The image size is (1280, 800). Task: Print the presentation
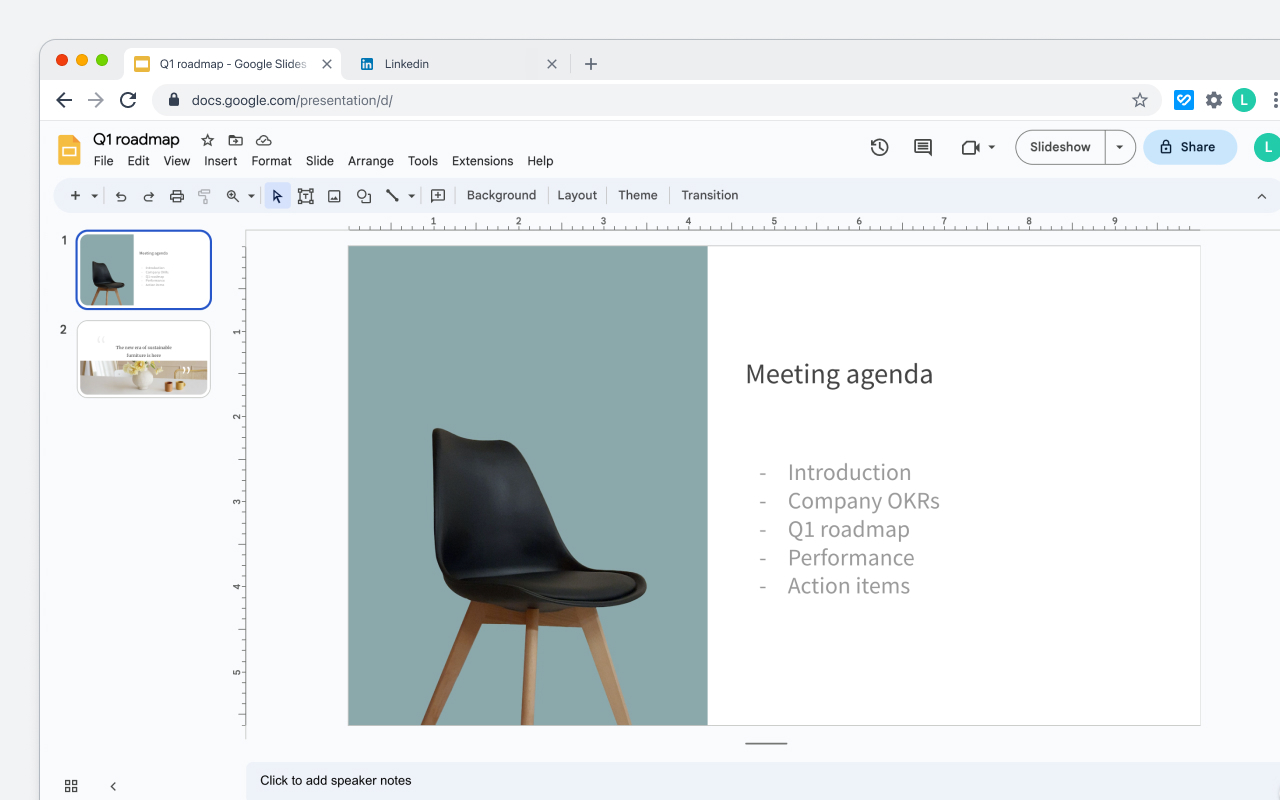tap(177, 196)
